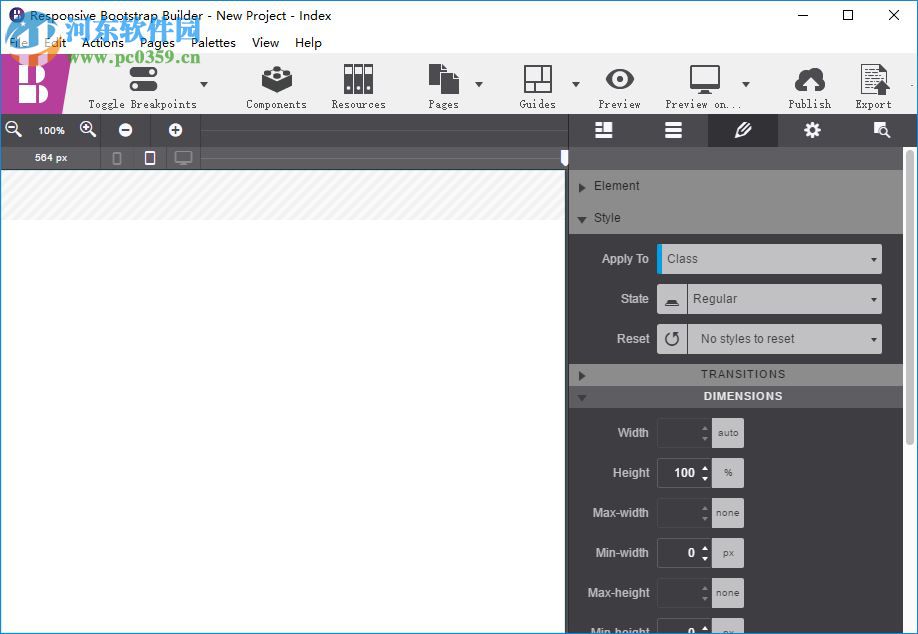918x634 pixels.
Task: Switch to the desktop breakpoint device icon
Action: [x=183, y=157]
